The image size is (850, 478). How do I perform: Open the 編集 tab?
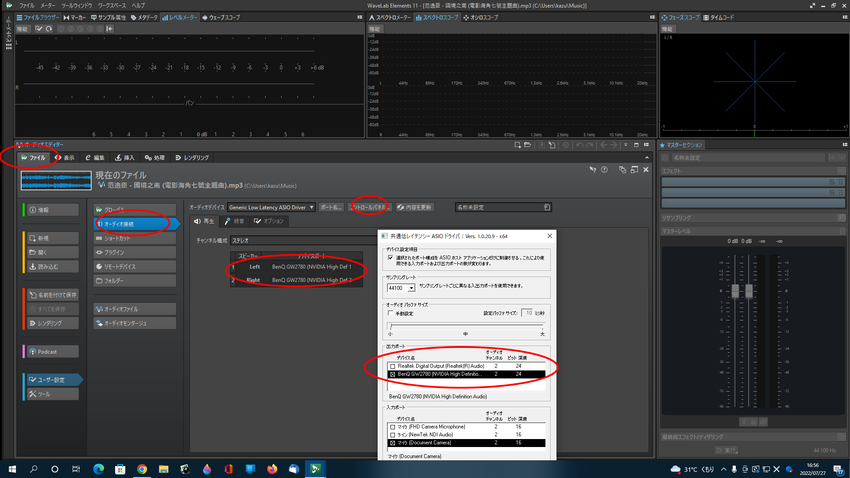click(x=95, y=158)
